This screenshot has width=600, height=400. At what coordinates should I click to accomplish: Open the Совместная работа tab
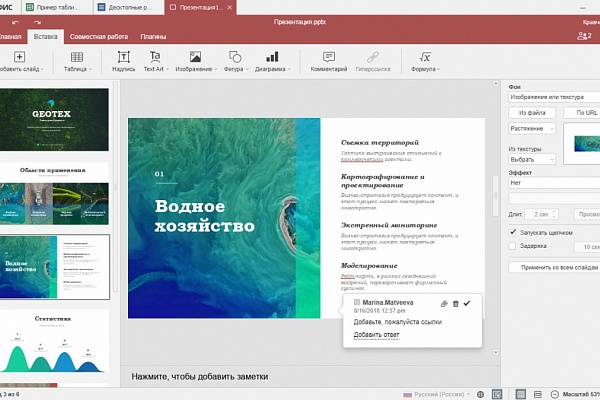99,37
